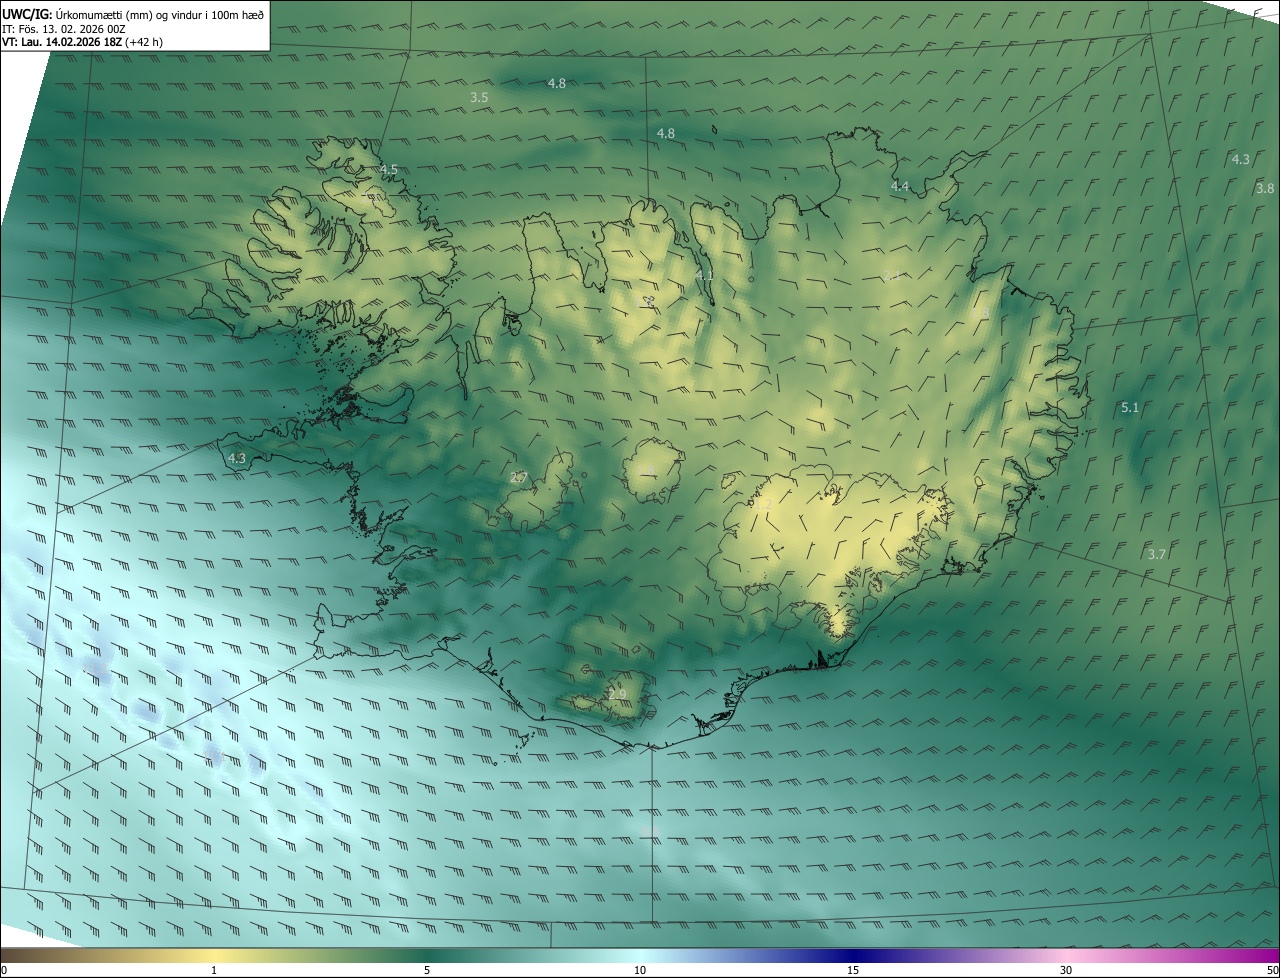1280x978 pixels.
Task: Click the yellow colorbar segment above the 1 tick
Action: point(214,955)
